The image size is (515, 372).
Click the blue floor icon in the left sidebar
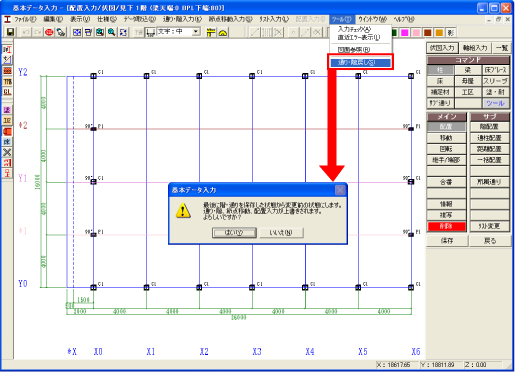coord(7,142)
